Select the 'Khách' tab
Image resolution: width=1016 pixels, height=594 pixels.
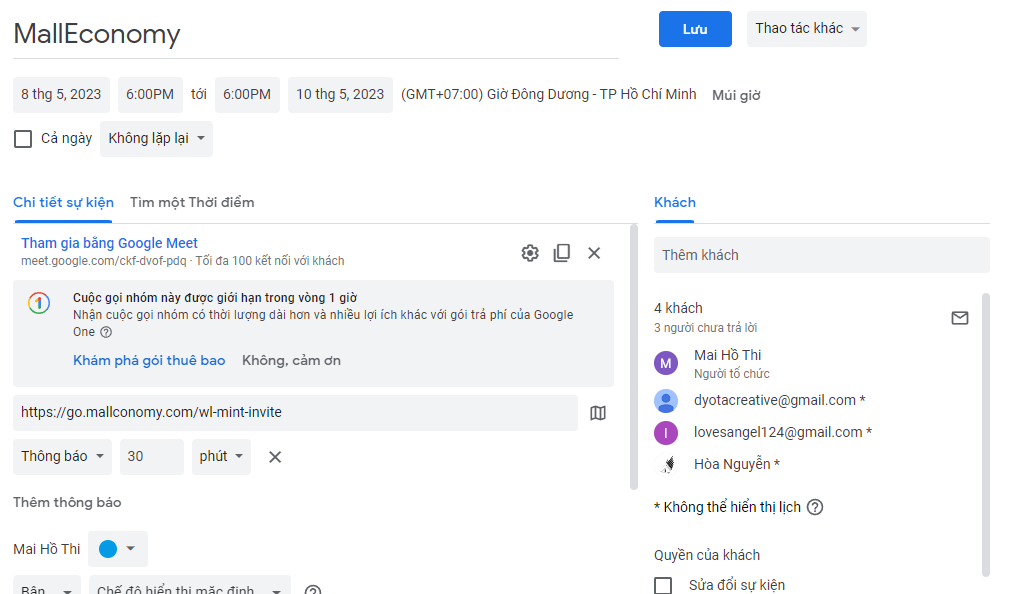pyautogui.click(x=675, y=203)
